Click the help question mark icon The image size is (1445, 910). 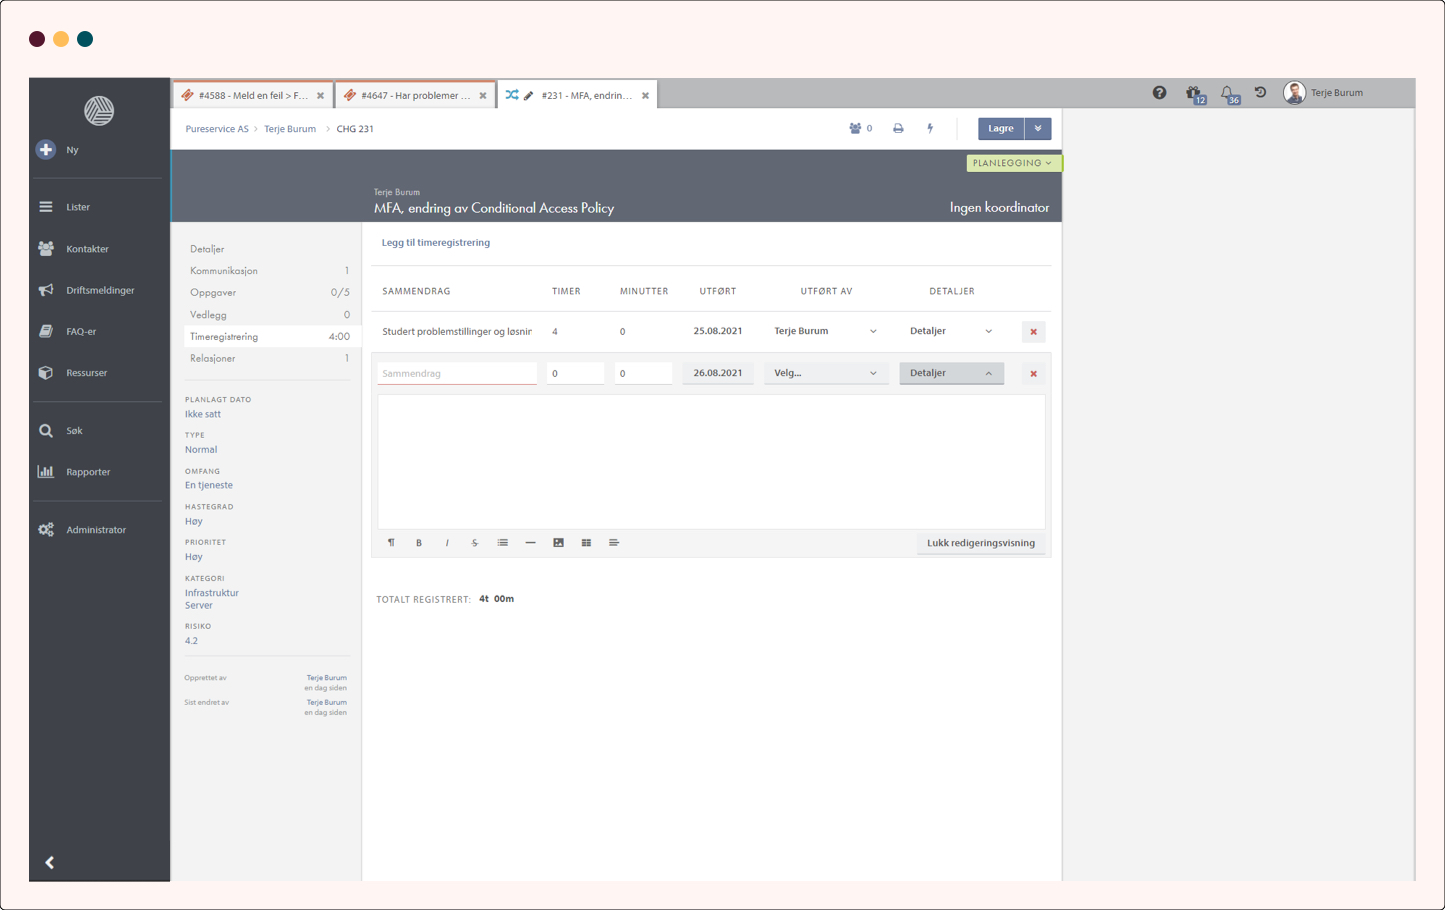coord(1159,93)
